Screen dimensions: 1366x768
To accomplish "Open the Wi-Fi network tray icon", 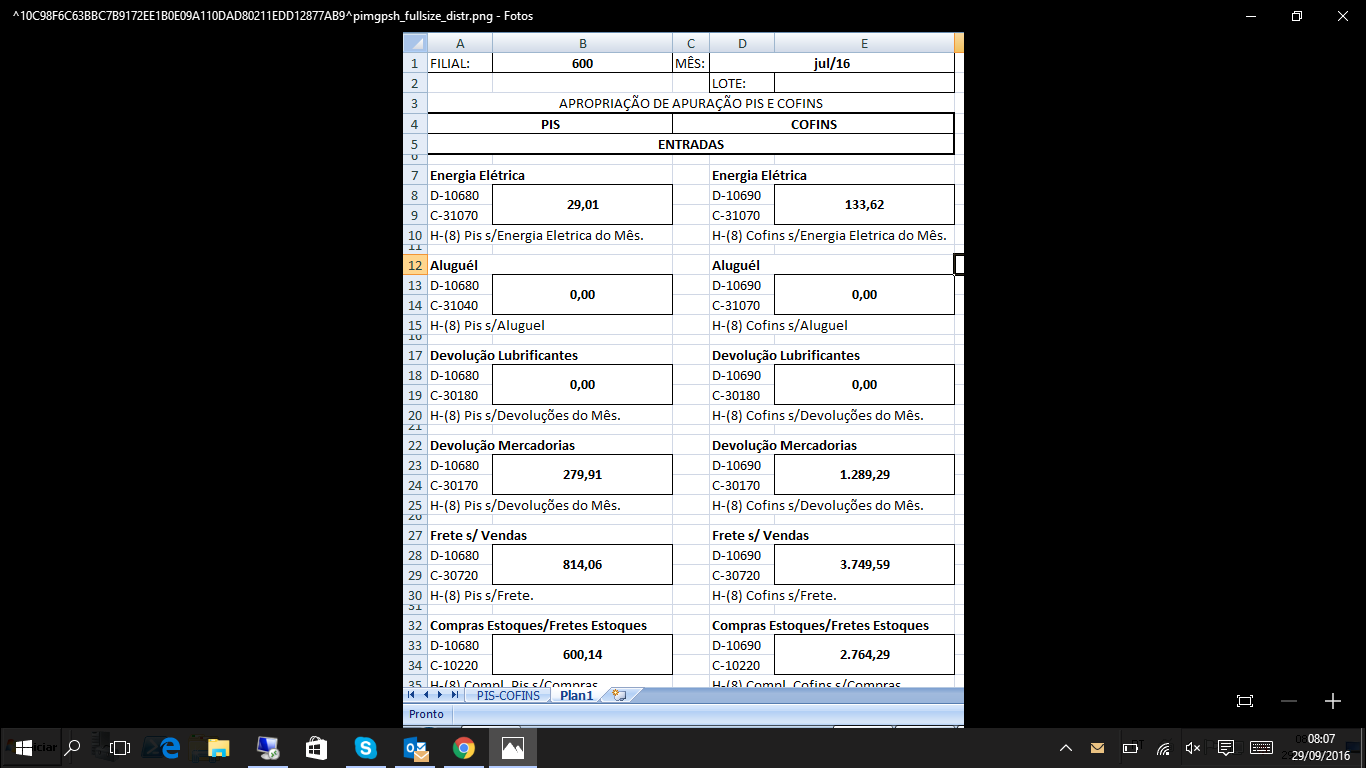I will (x=1163, y=748).
